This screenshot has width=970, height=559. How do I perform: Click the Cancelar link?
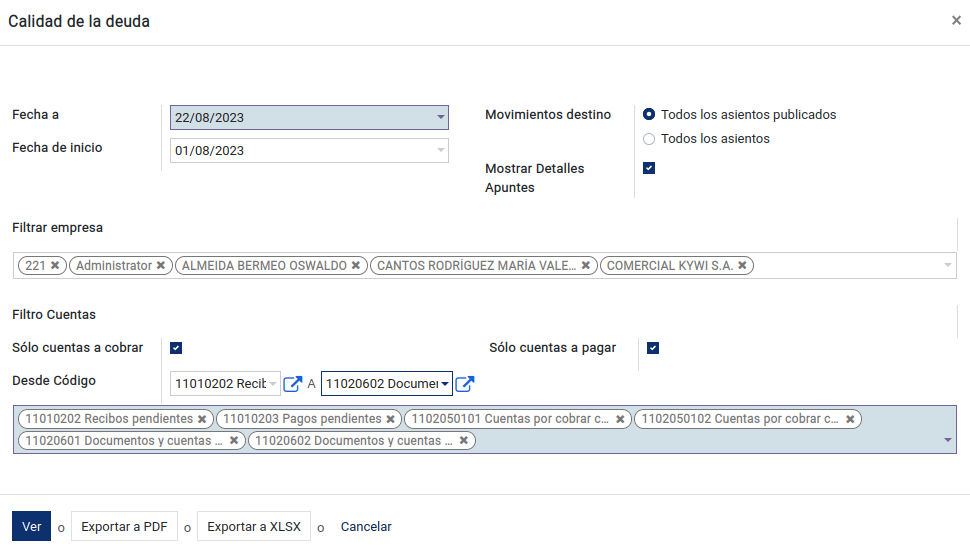(x=366, y=526)
